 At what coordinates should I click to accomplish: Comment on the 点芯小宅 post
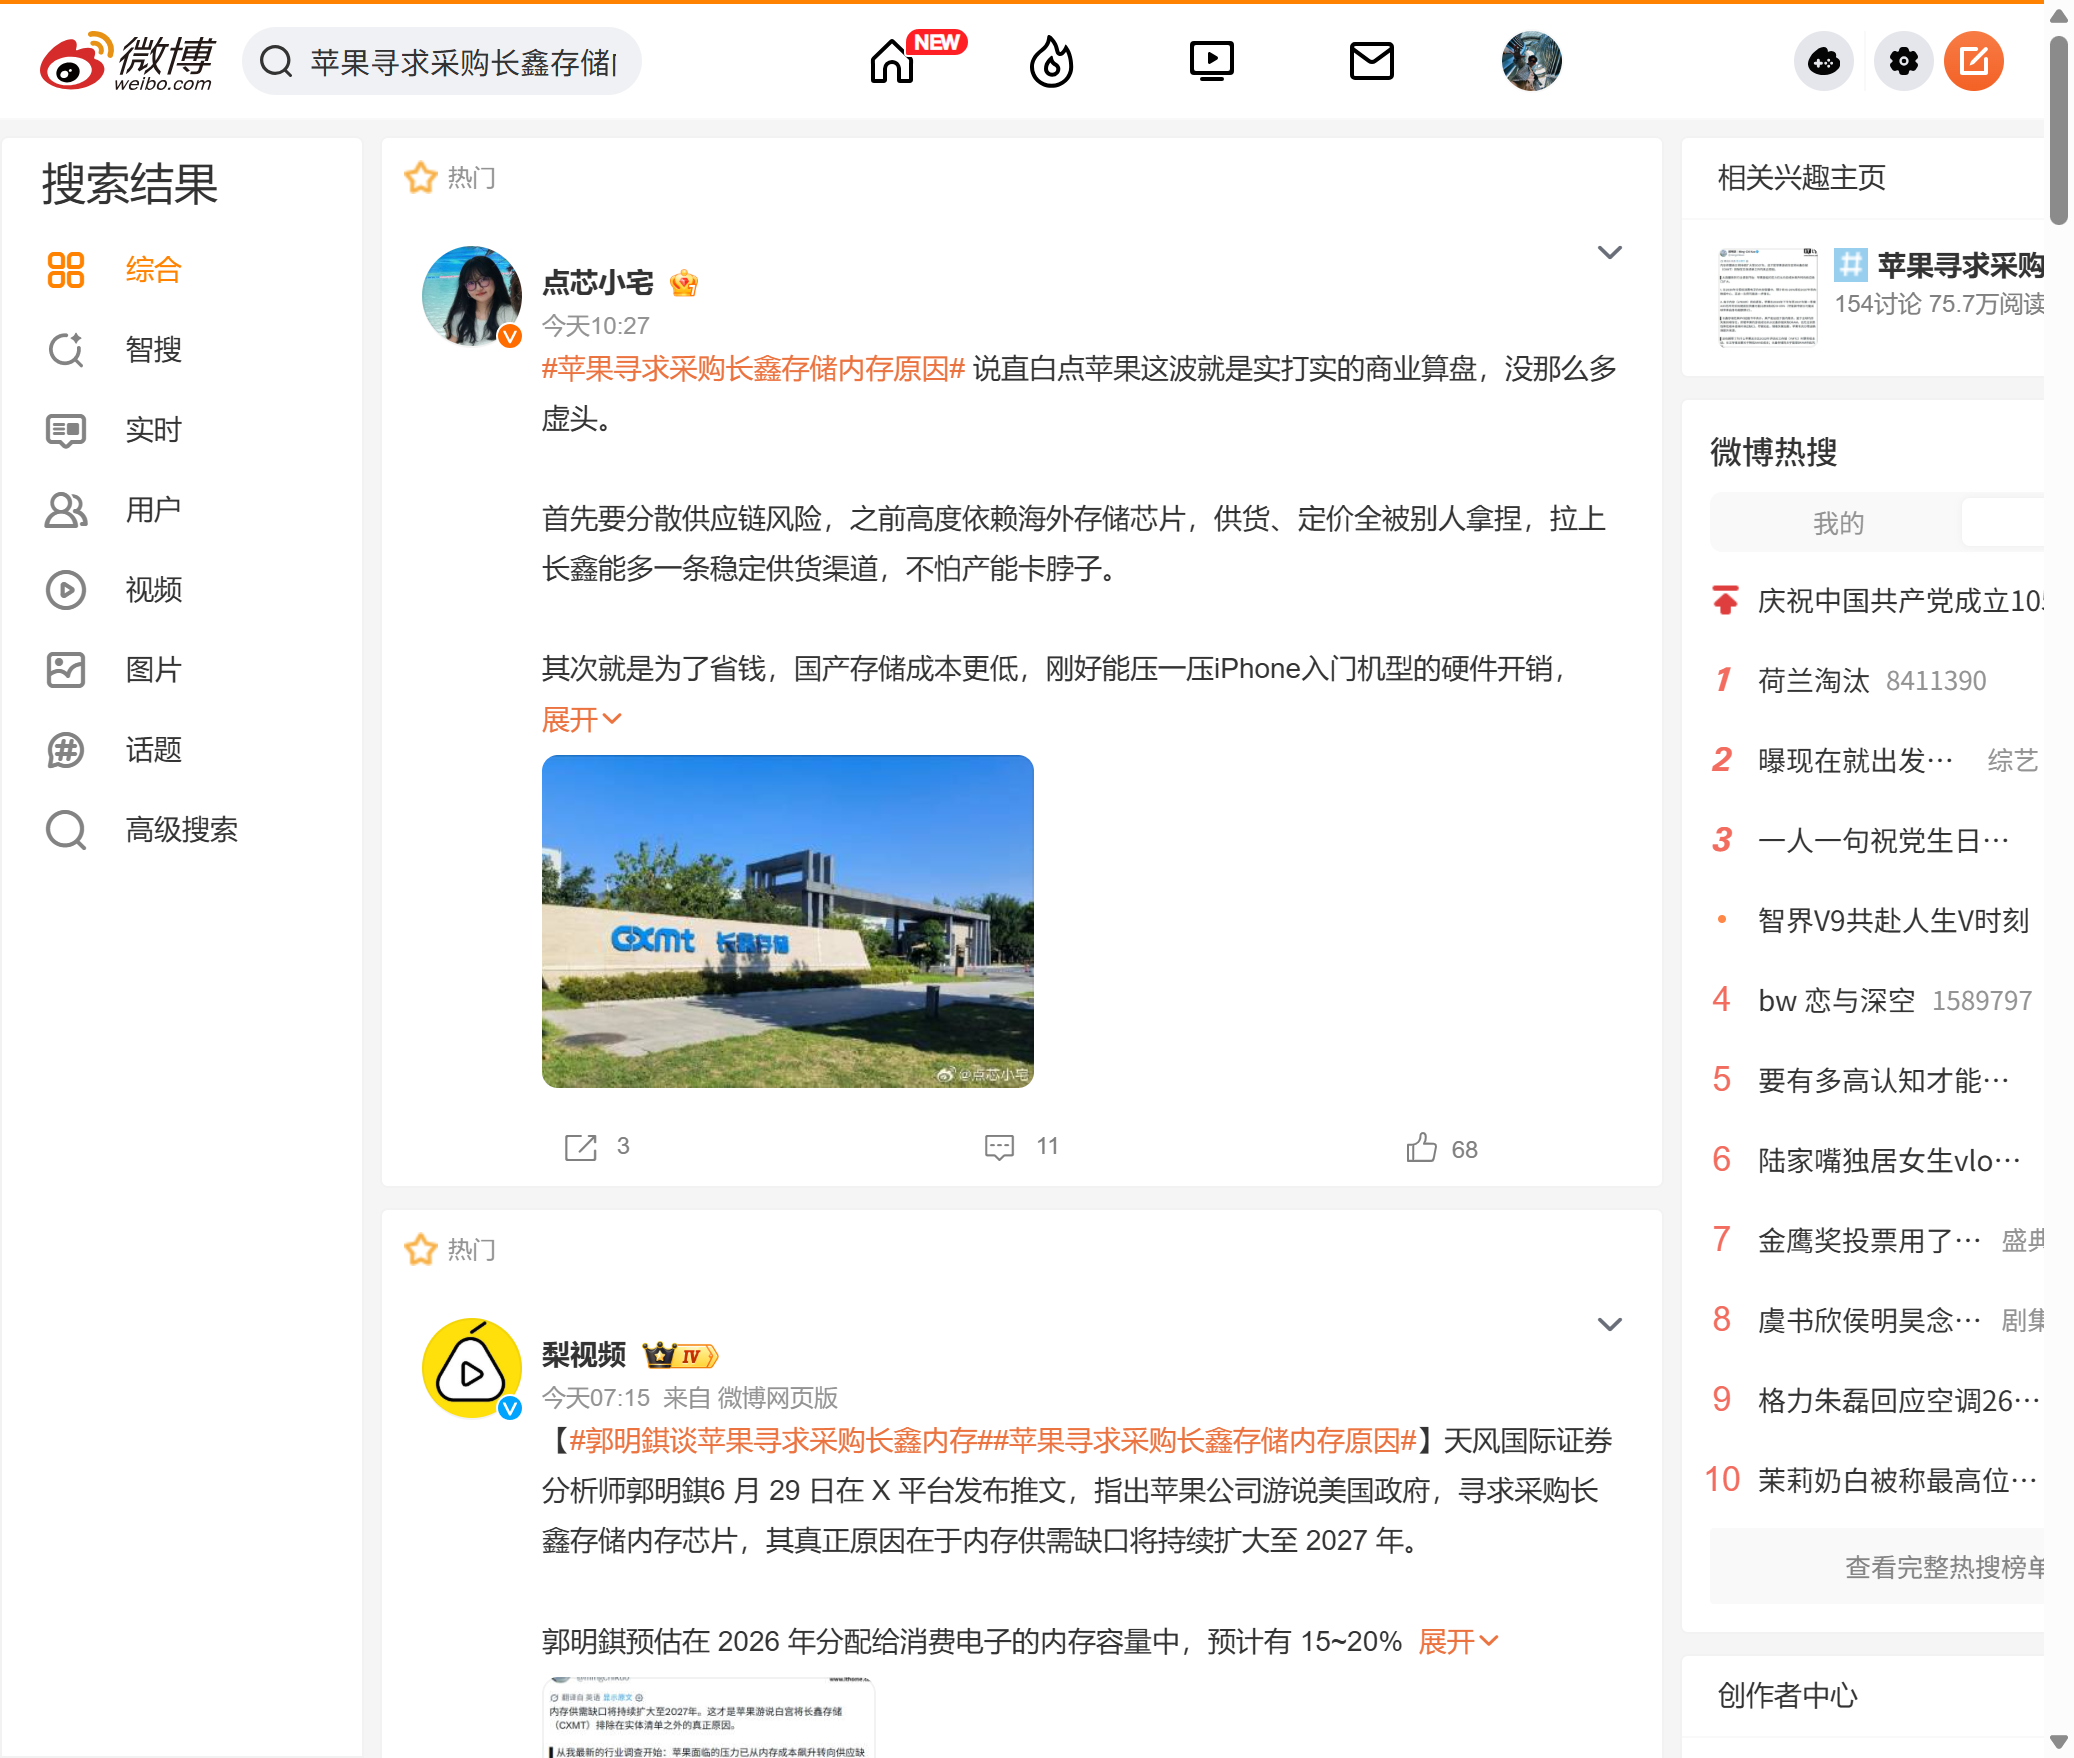coord(1021,1147)
